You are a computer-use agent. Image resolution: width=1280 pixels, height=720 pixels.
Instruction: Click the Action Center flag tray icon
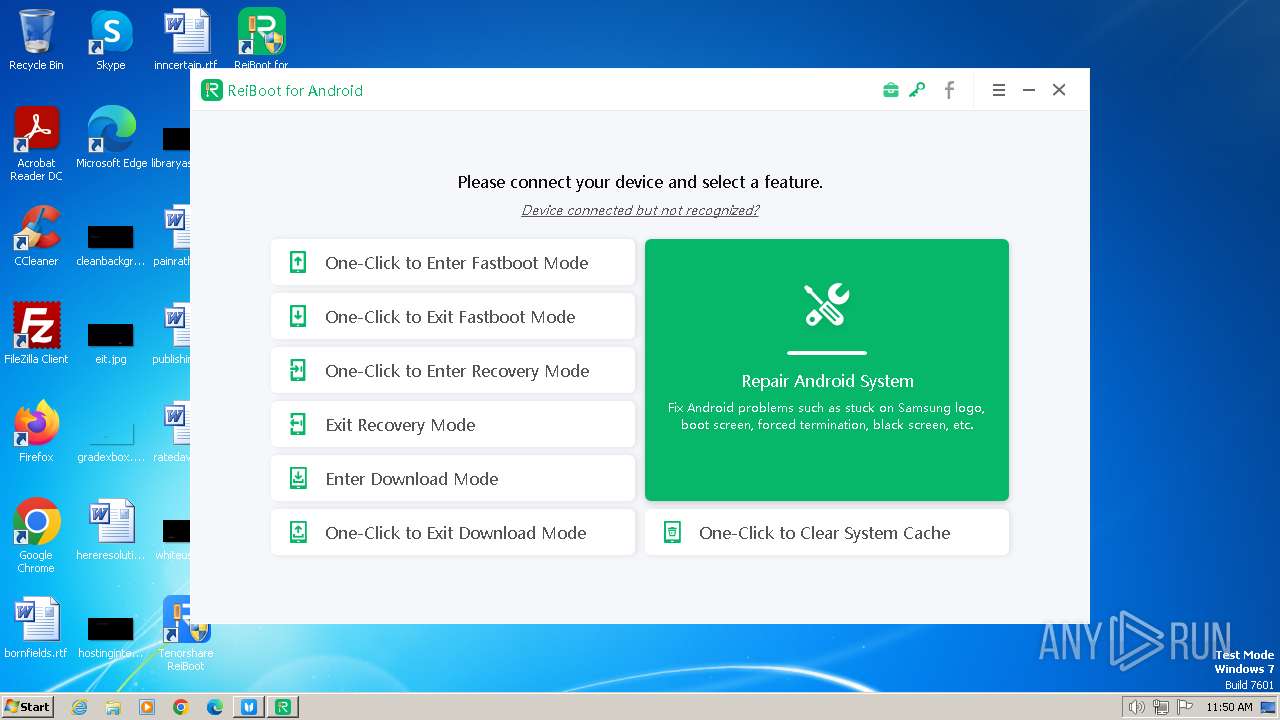tap(1185, 707)
